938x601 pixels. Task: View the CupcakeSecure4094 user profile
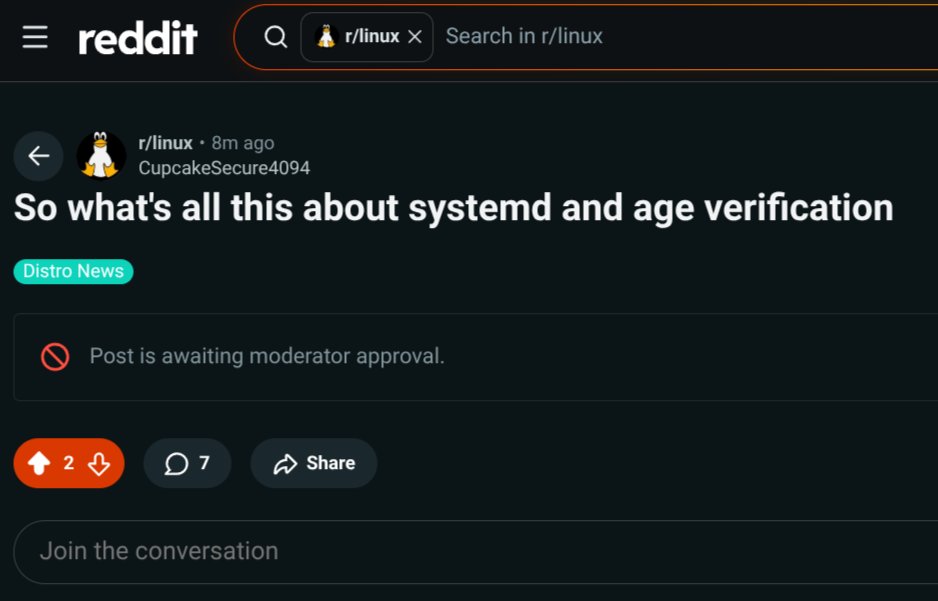tap(224, 168)
